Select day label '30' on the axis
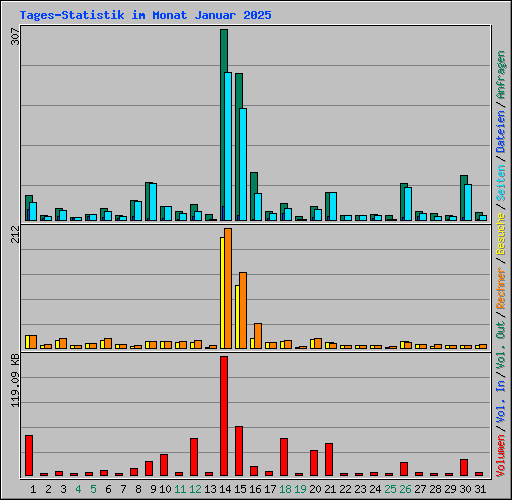The width and height of the screenshot is (512, 500). [x=465, y=489]
